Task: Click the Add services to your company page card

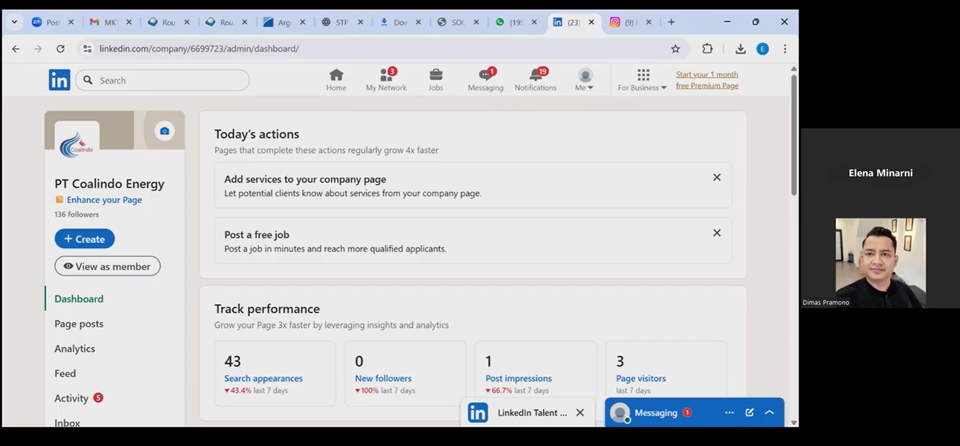Action: click(473, 185)
